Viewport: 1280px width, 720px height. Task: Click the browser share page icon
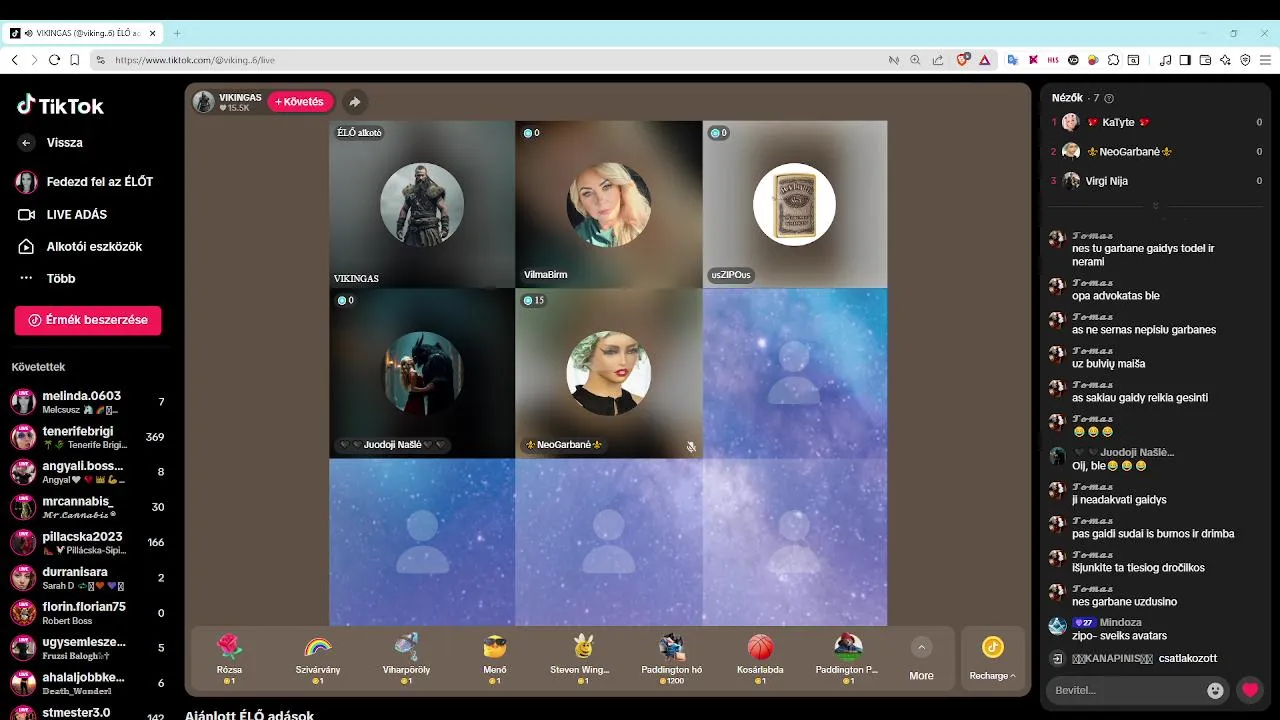(x=937, y=60)
